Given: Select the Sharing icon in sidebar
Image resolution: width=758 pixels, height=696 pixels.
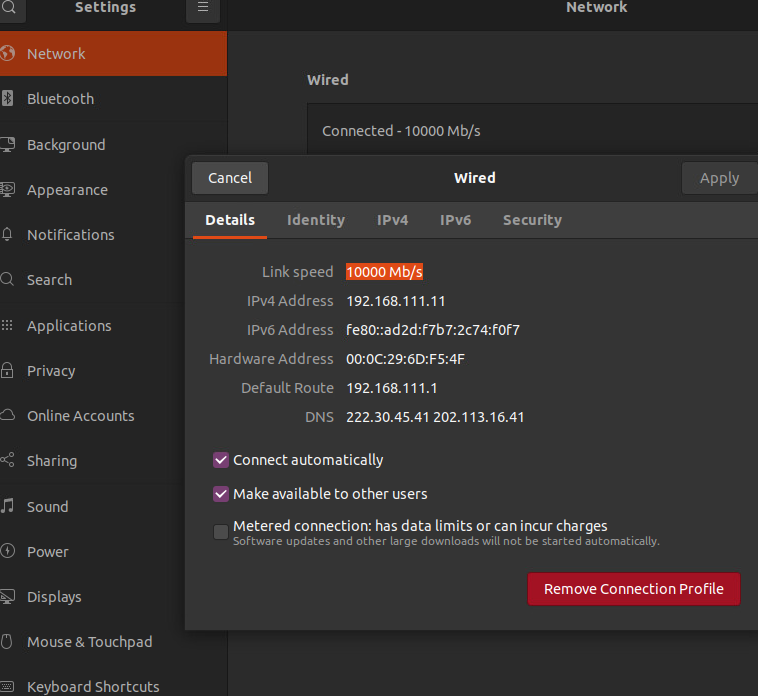Looking at the screenshot, I should click(x=8, y=461).
